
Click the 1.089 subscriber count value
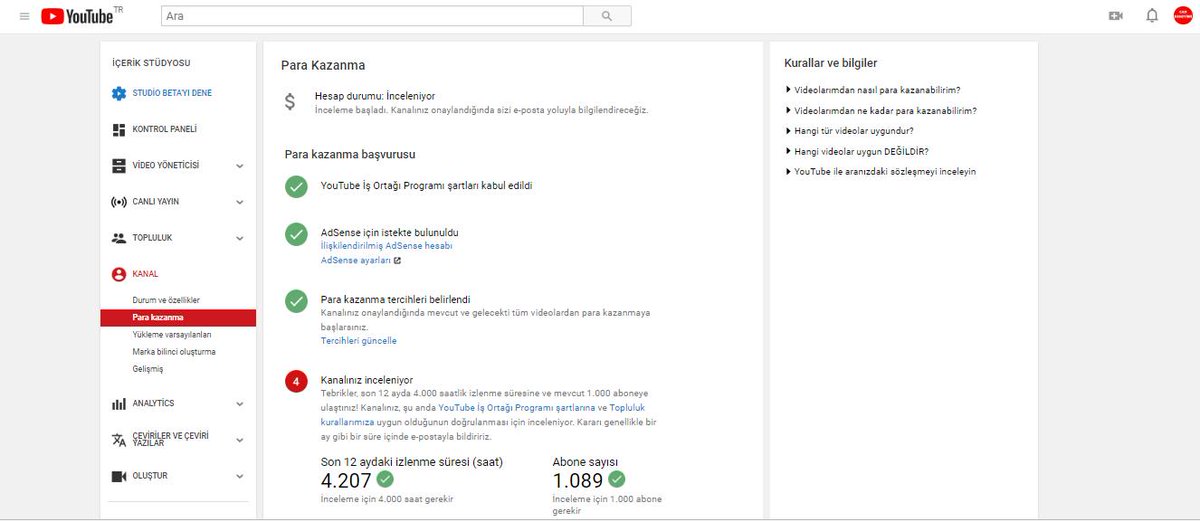click(577, 481)
